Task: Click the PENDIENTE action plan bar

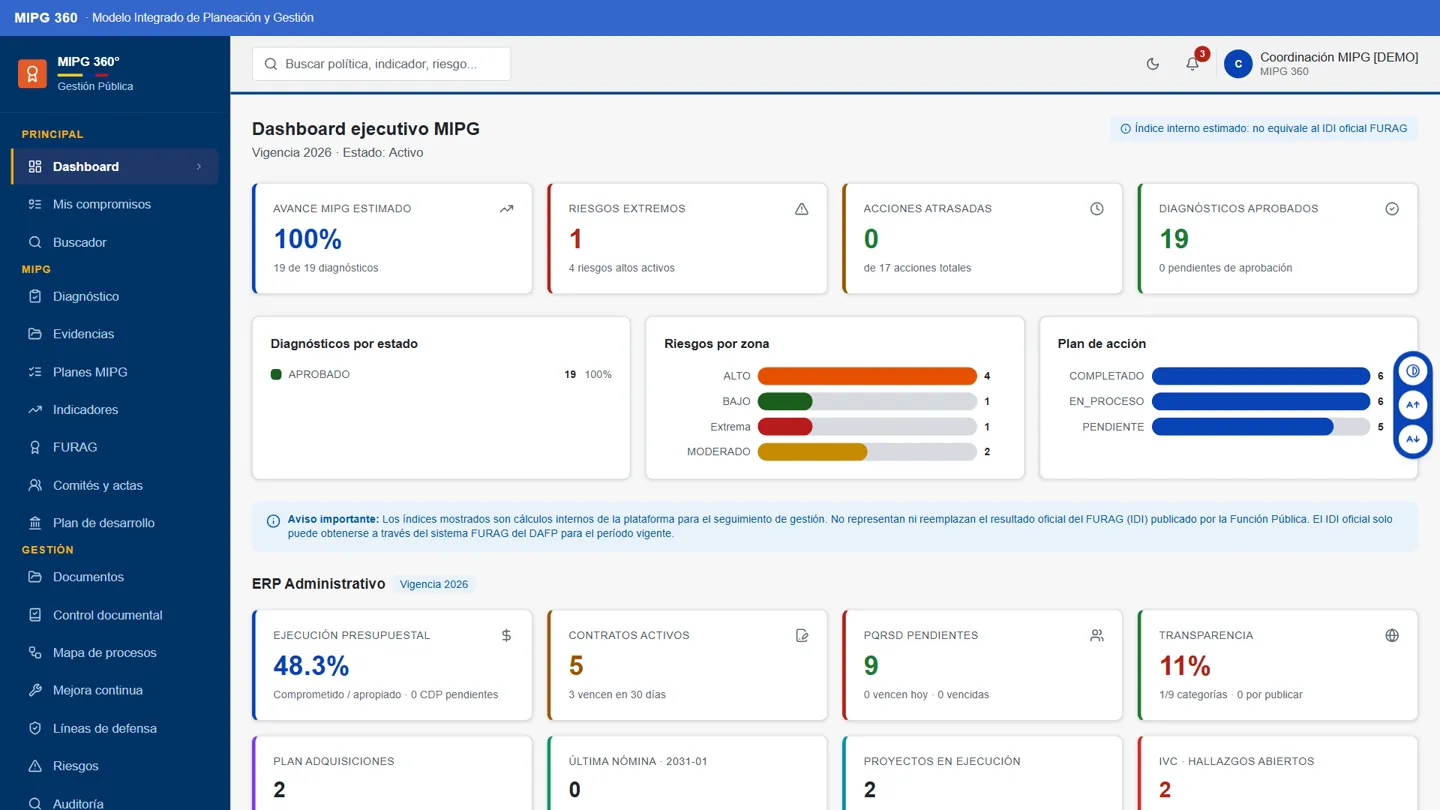Action: tap(1260, 427)
